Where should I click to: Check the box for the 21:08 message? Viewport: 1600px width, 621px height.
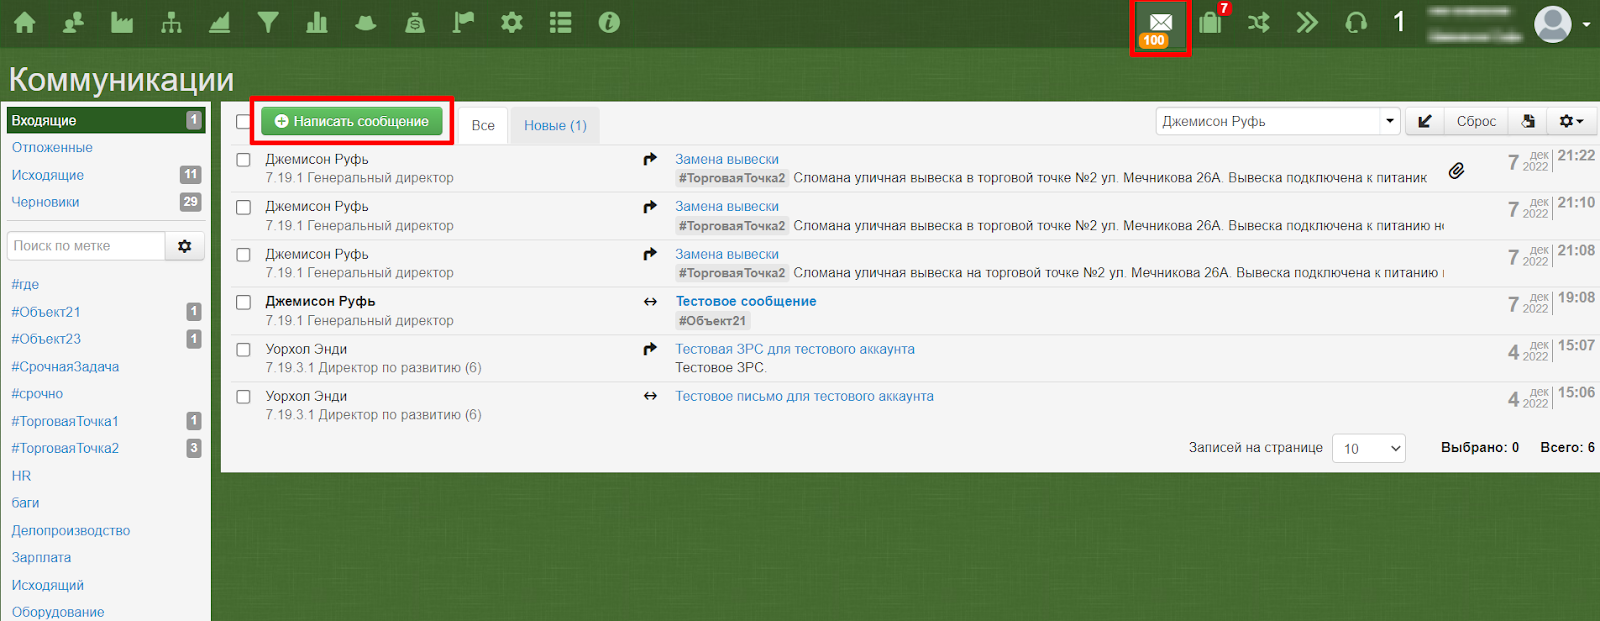(243, 255)
